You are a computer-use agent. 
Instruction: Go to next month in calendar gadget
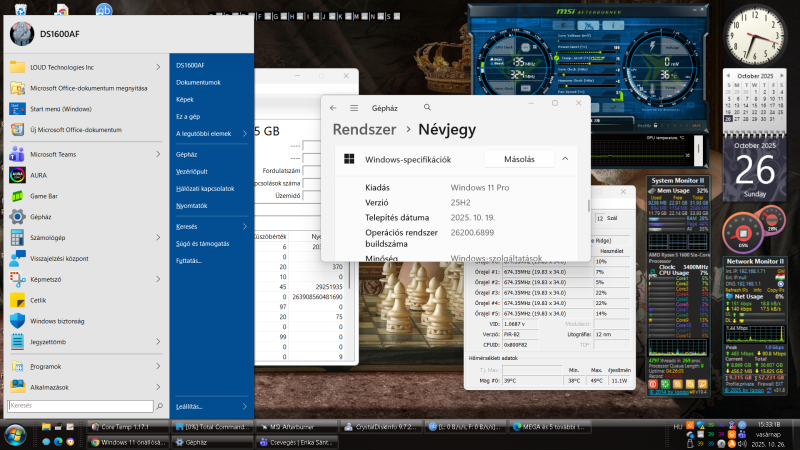782,76
